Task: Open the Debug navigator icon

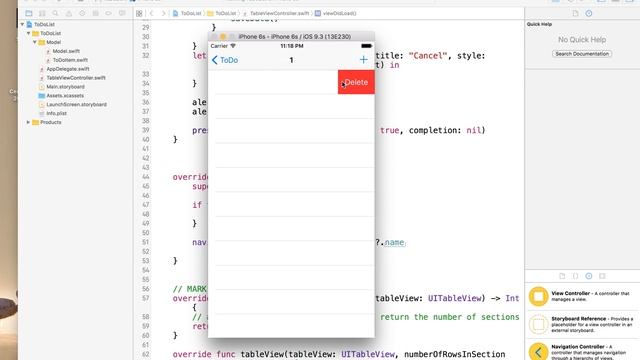Action: (96, 13)
